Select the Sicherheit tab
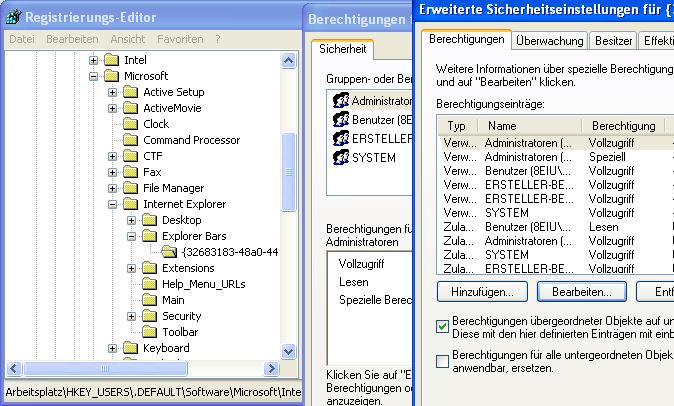This screenshot has height=406, width=674. pyautogui.click(x=343, y=49)
